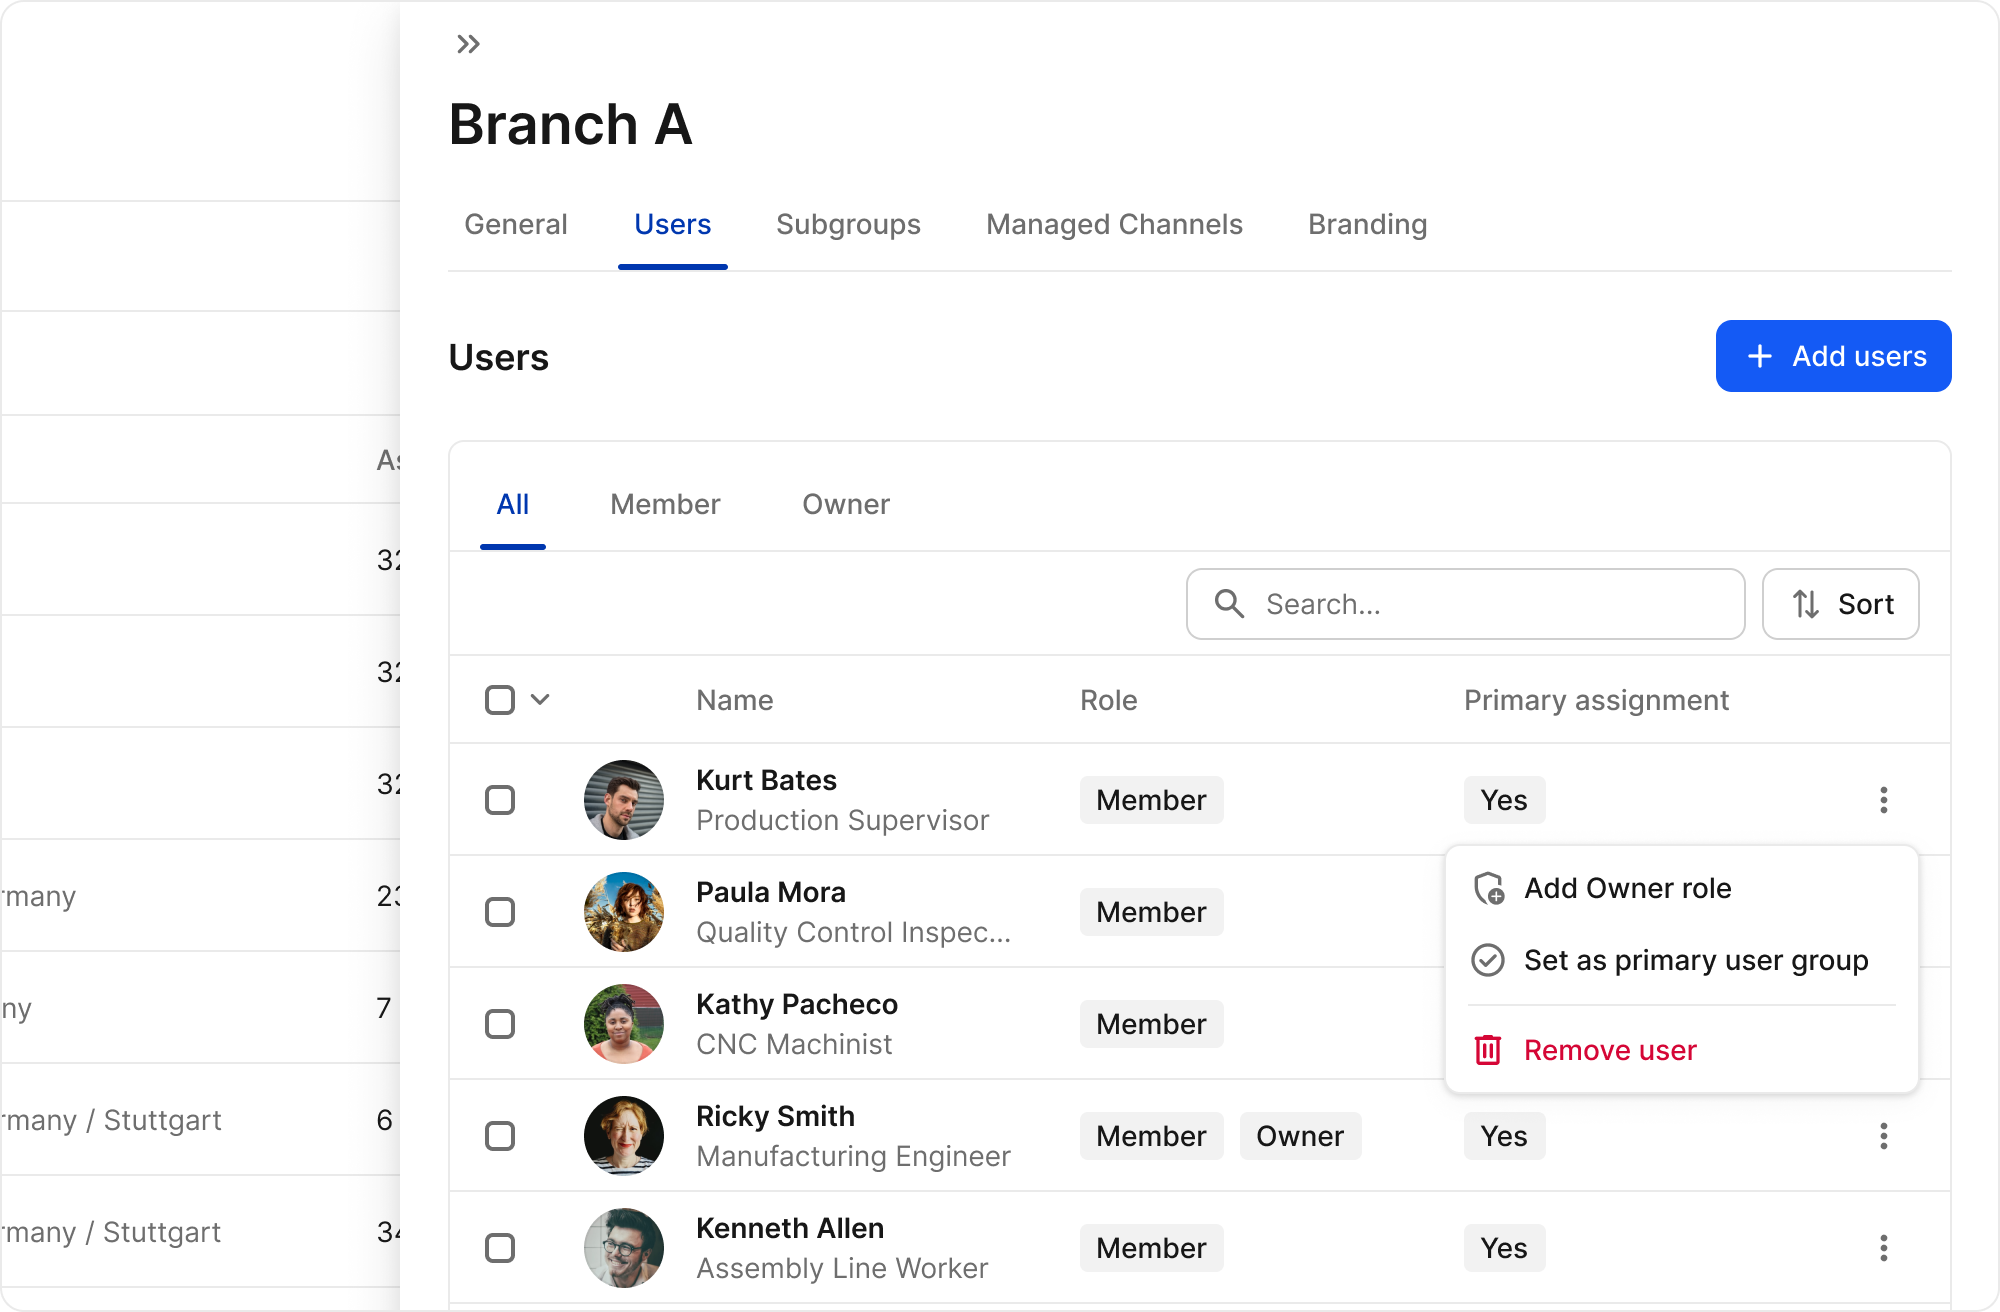Open the search field magnifier icon
The image size is (2000, 1312).
click(1229, 604)
